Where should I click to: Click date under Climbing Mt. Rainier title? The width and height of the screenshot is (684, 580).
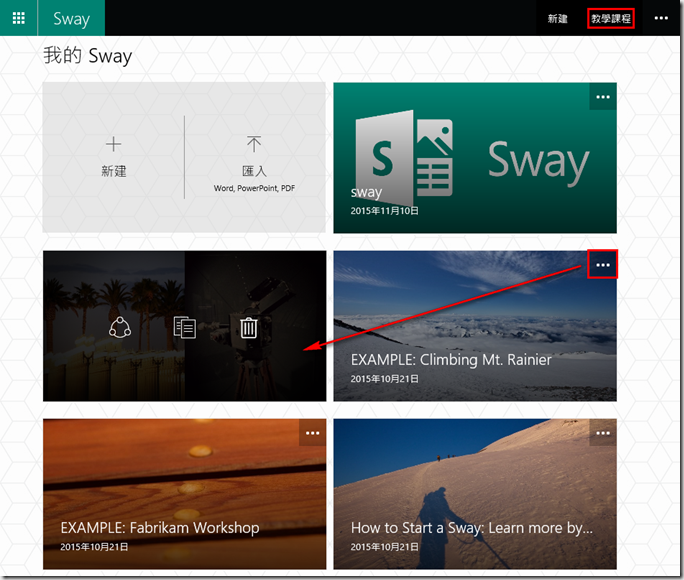tap(384, 379)
